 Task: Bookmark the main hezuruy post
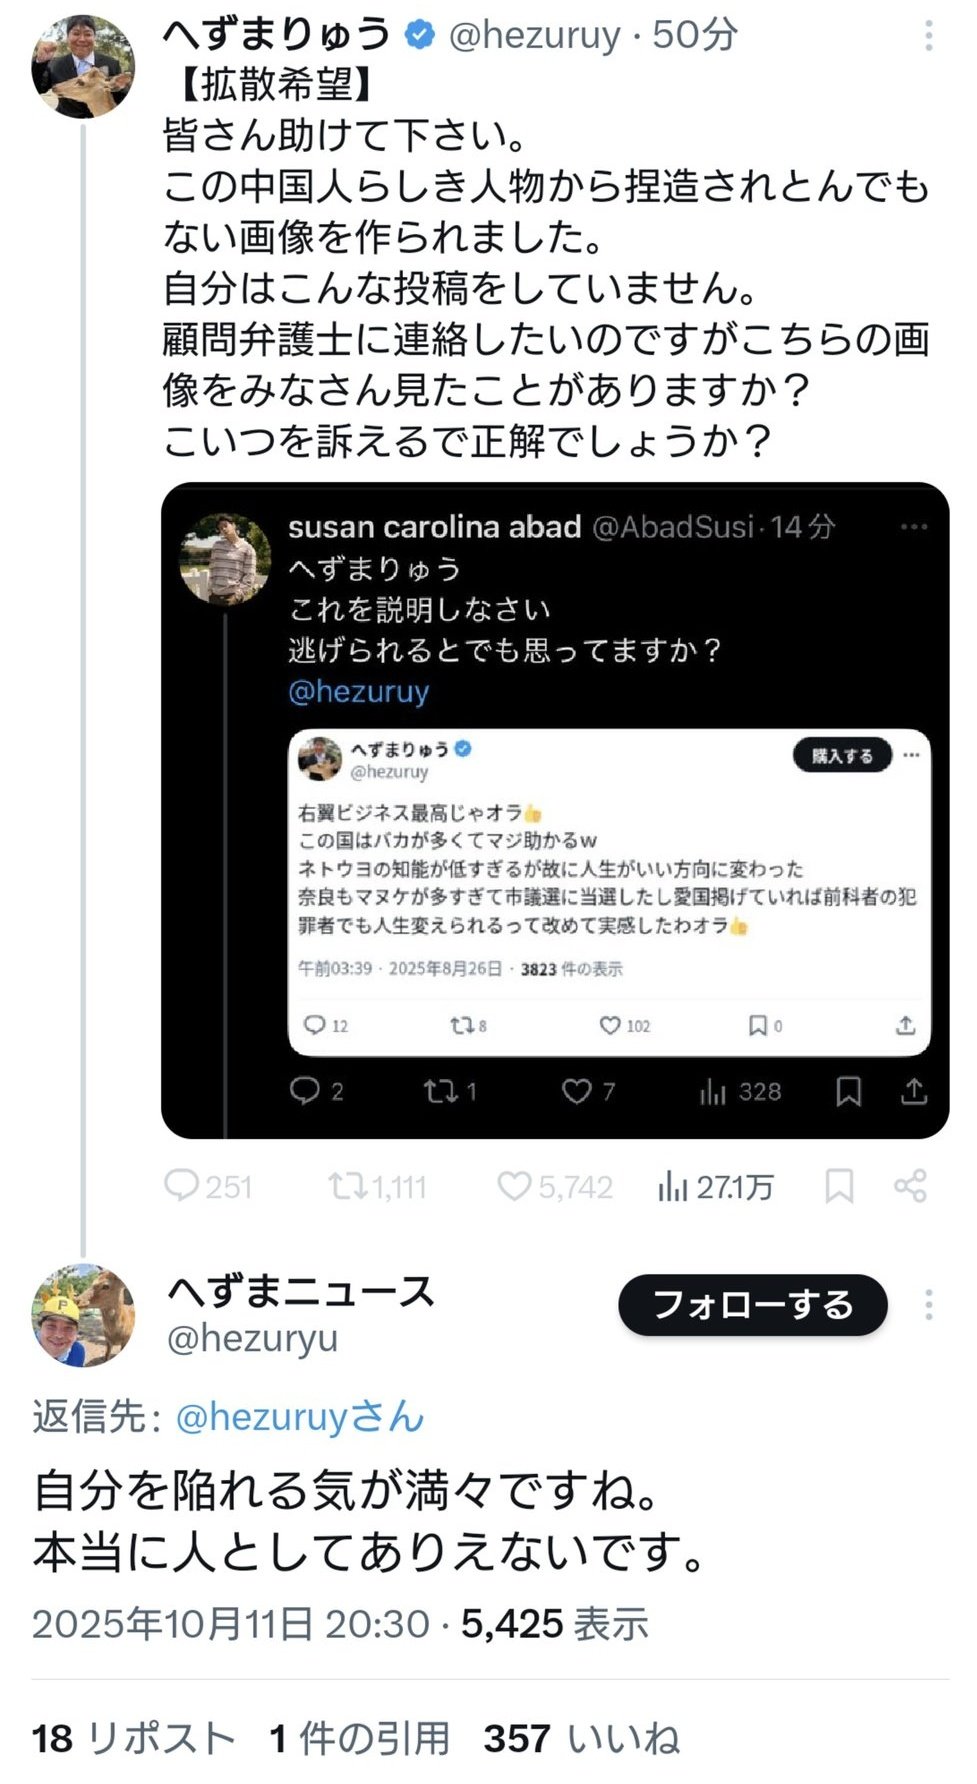pyautogui.click(x=838, y=1186)
